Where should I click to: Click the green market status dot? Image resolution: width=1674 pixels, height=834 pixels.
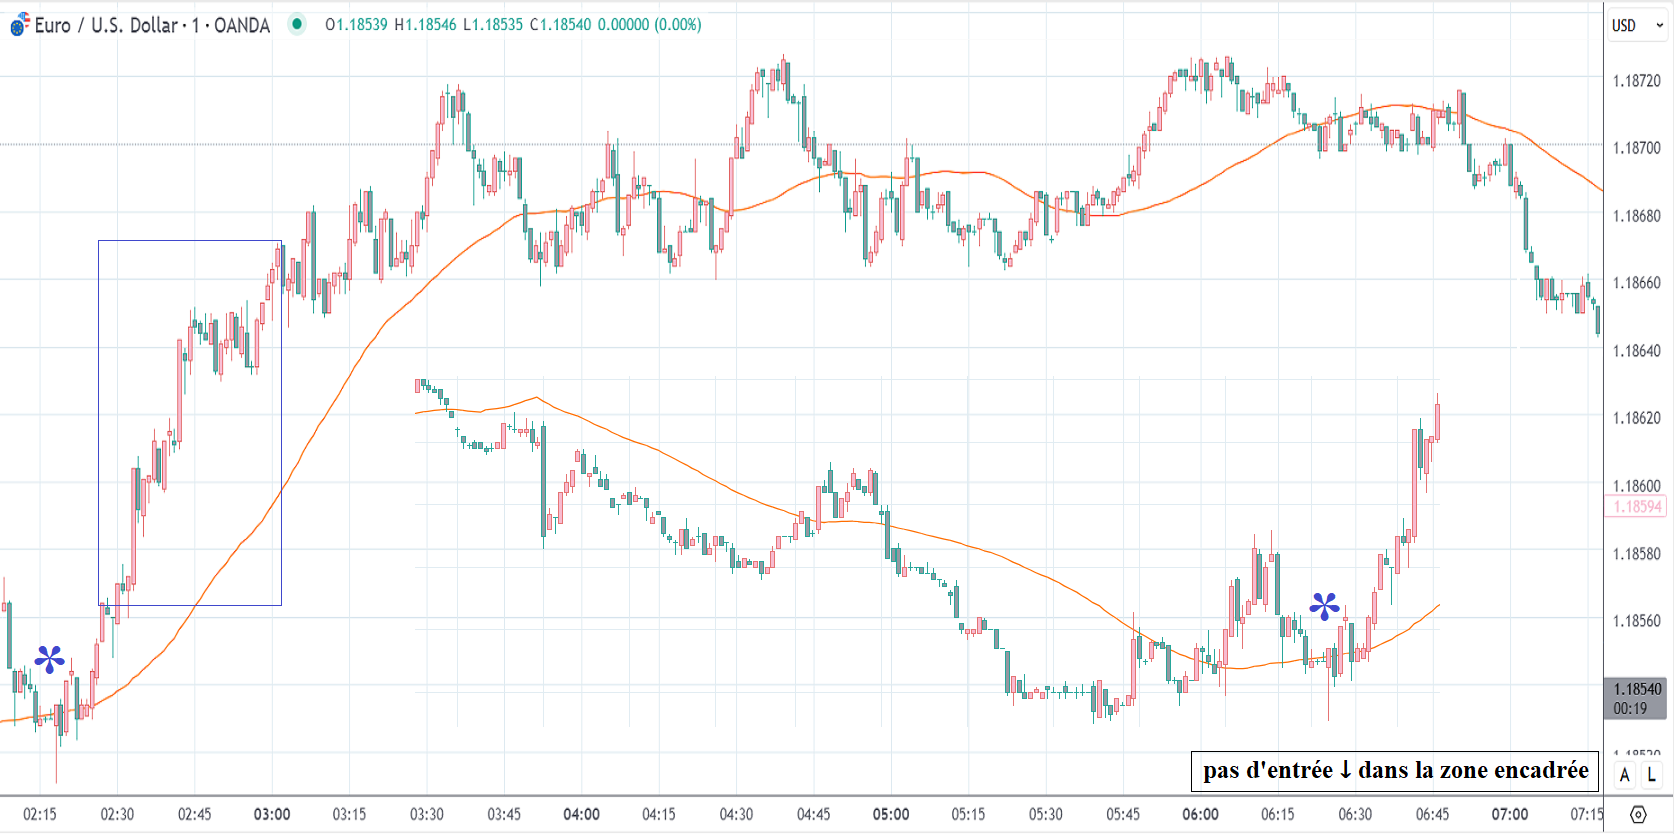pyautogui.click(x=297, y=24)
